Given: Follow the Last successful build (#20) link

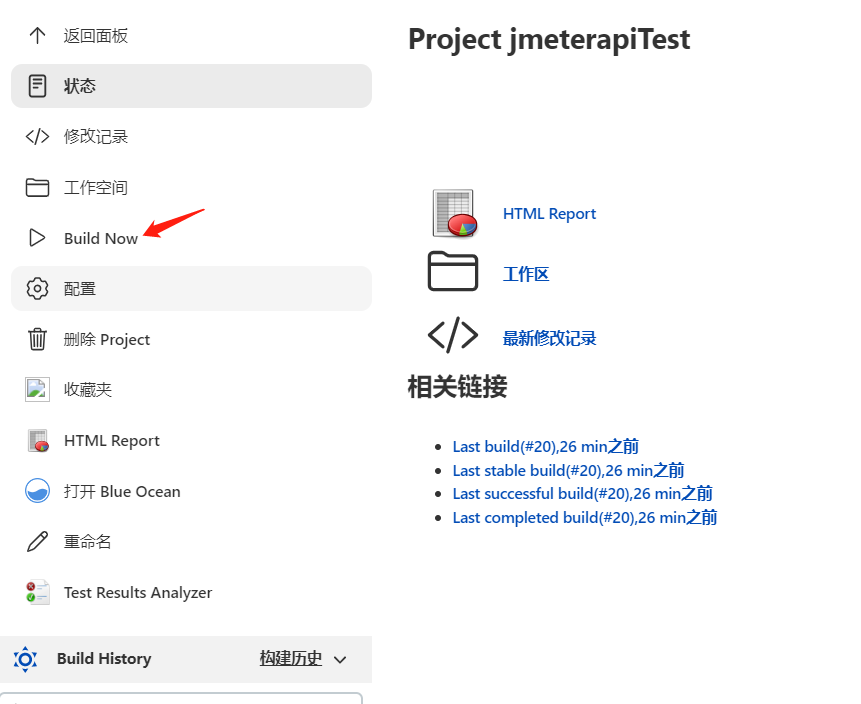Looking at the screenshot, I should coord(582,493).
